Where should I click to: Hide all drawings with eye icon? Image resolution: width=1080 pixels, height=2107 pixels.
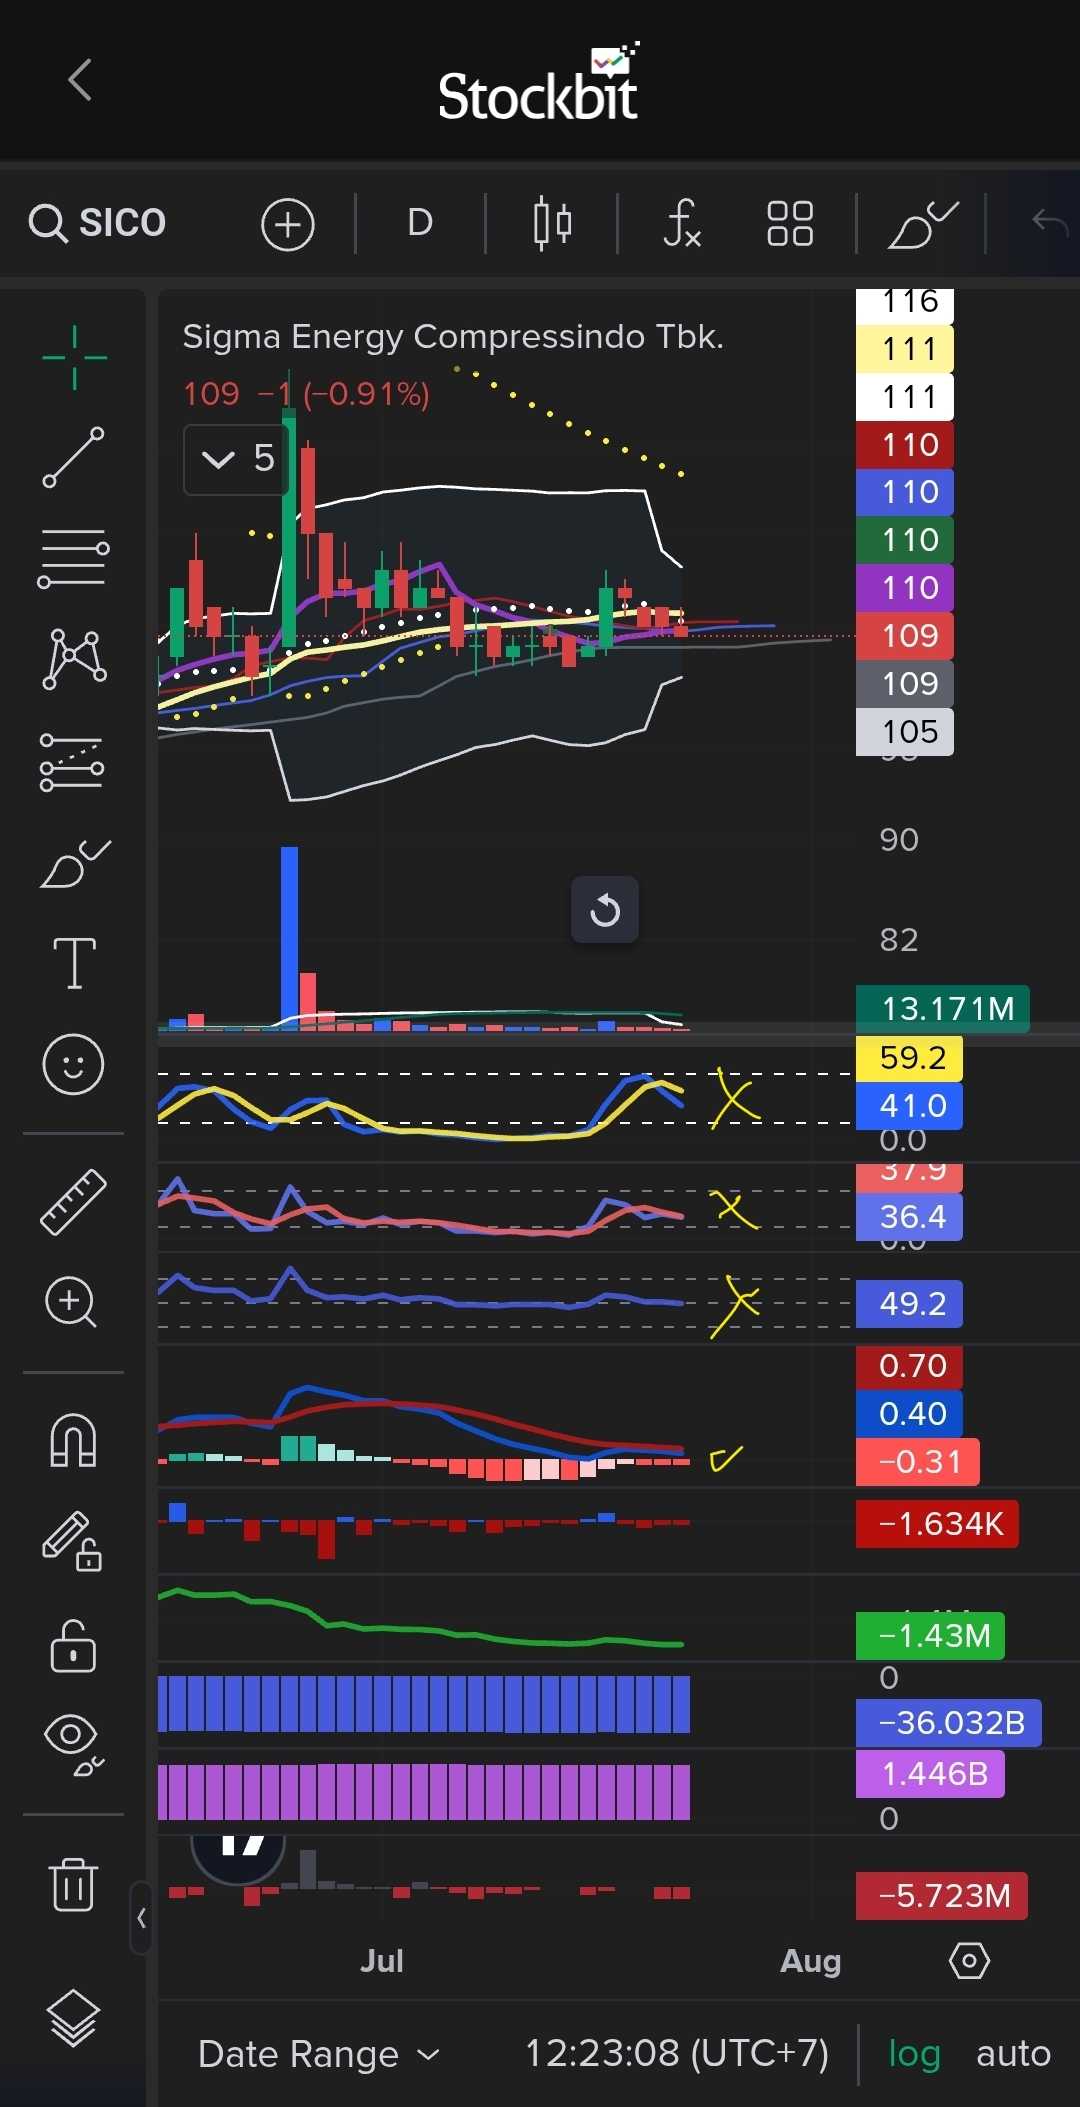click(73, 1744)
